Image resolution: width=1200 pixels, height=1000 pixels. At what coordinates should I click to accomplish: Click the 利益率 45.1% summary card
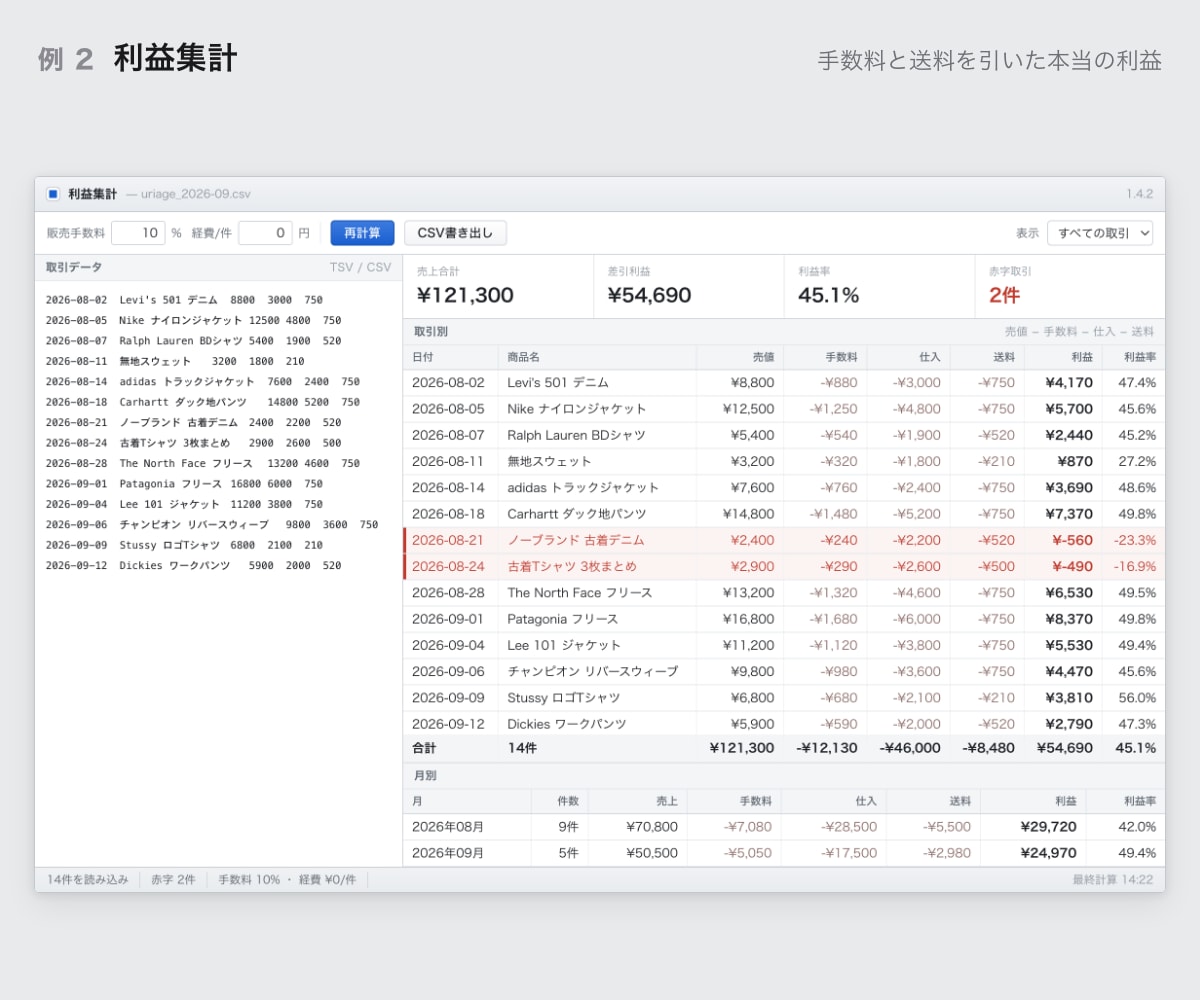[x=879, y=286]
